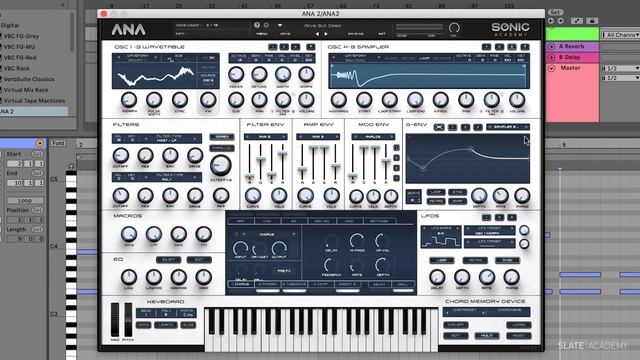Screen dimensions: 640x360
Task: Select oscillator 6 button in OSC 4-6 Sampler
Action: pyautogui.click(x=512, y=47)
